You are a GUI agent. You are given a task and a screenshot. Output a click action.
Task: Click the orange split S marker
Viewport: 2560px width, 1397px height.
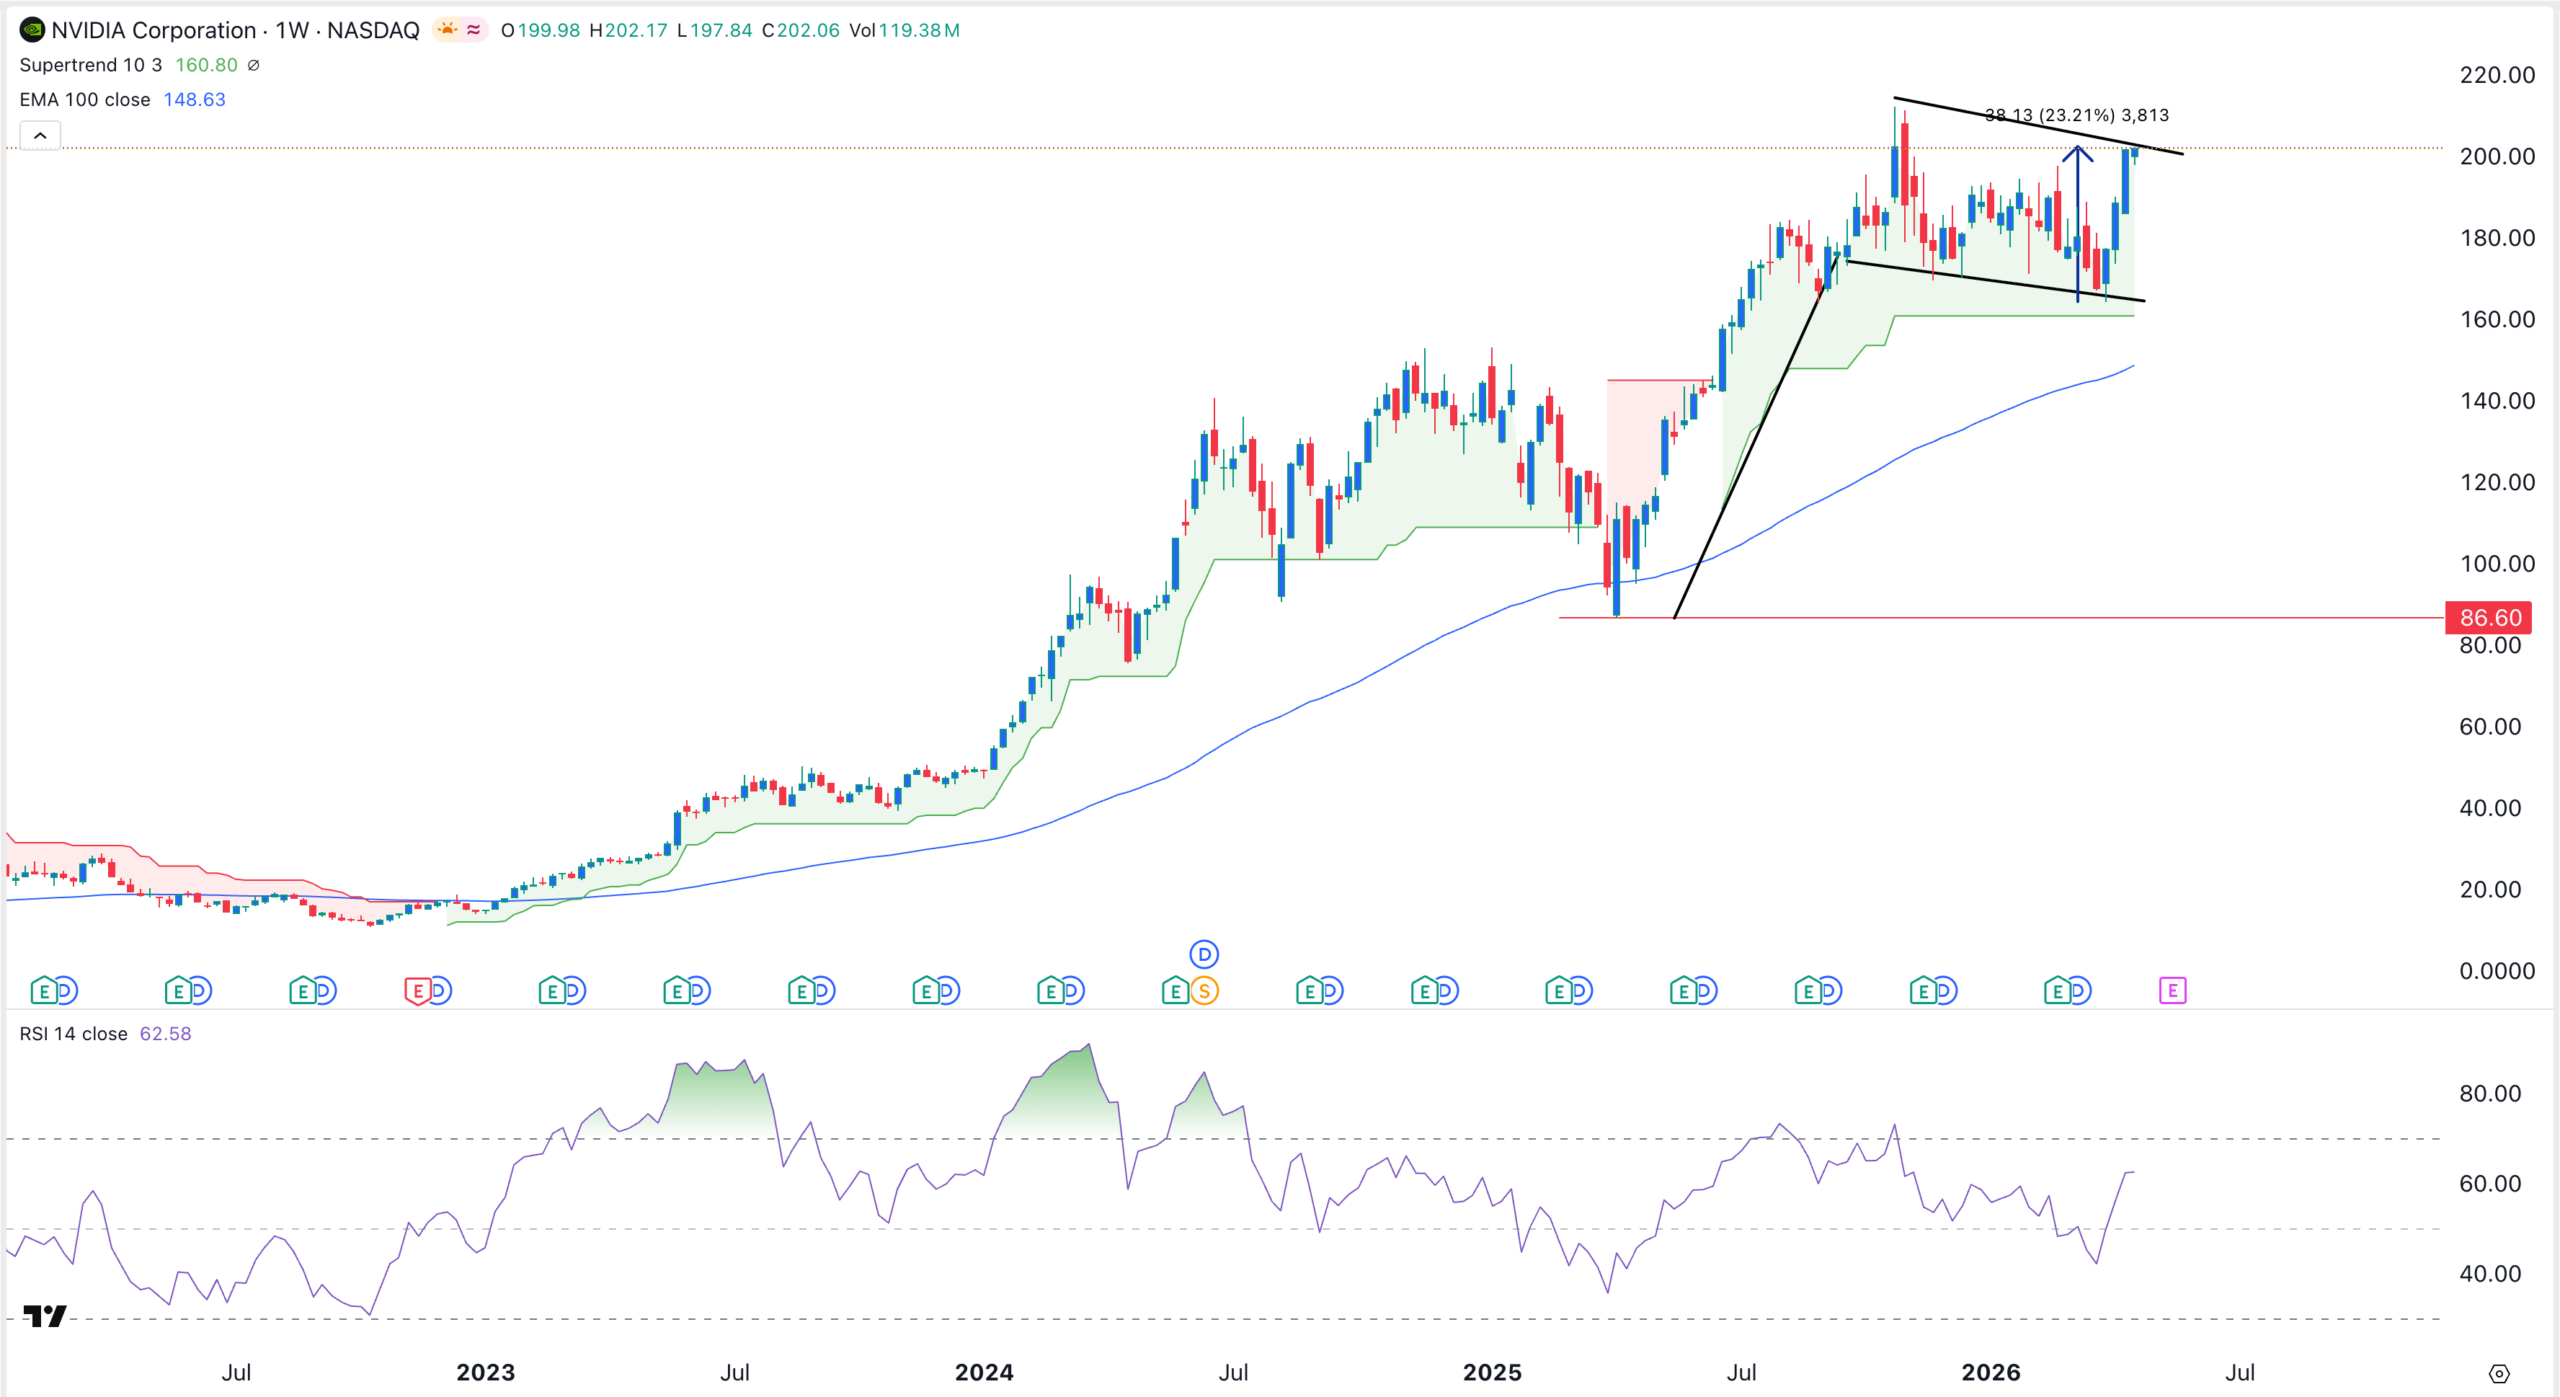pos(1204,991)
